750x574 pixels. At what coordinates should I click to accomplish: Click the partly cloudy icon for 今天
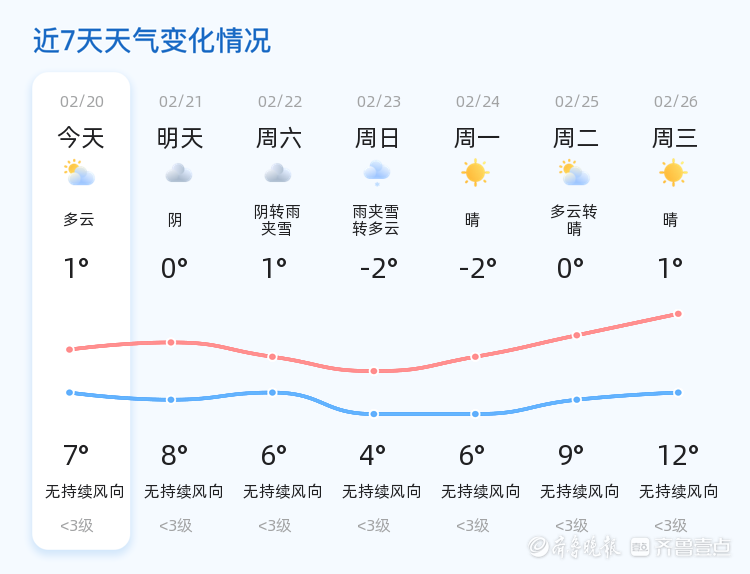[79, 173]
